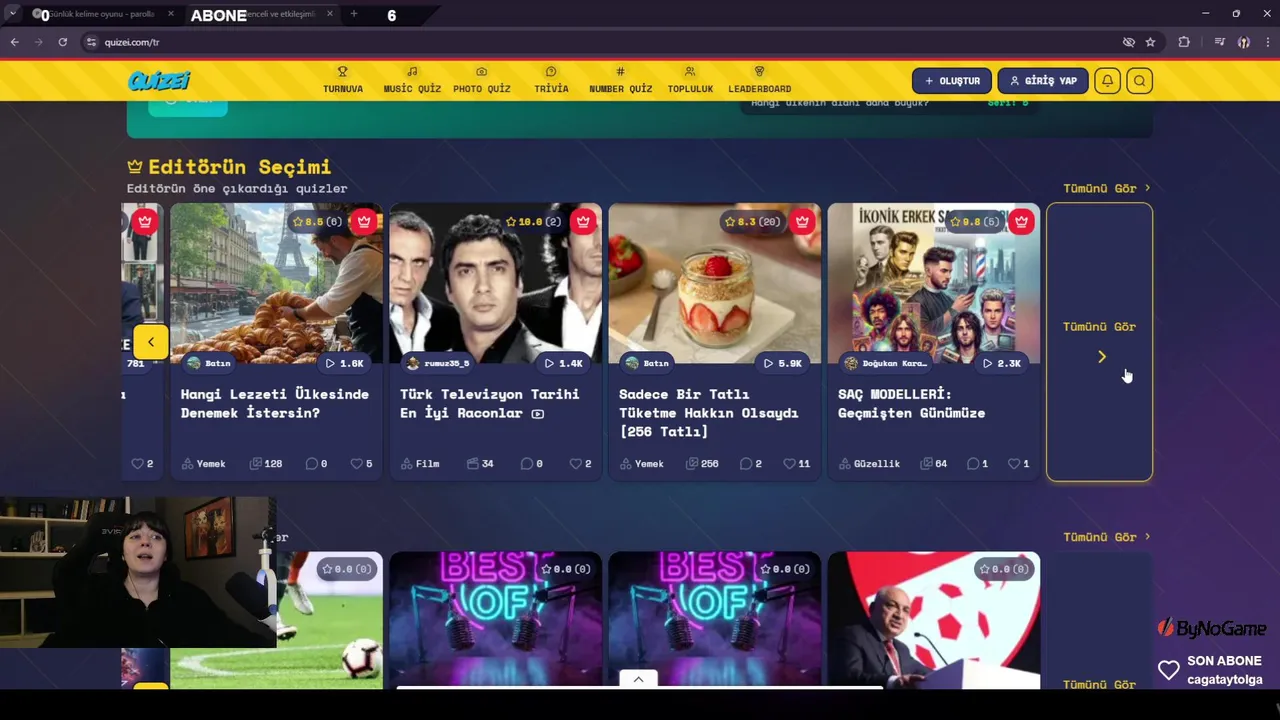Open croissant Paris quiz thumbnail
Screen dimensions: 1280x720
pyautogui.click(x=276, y=283)
